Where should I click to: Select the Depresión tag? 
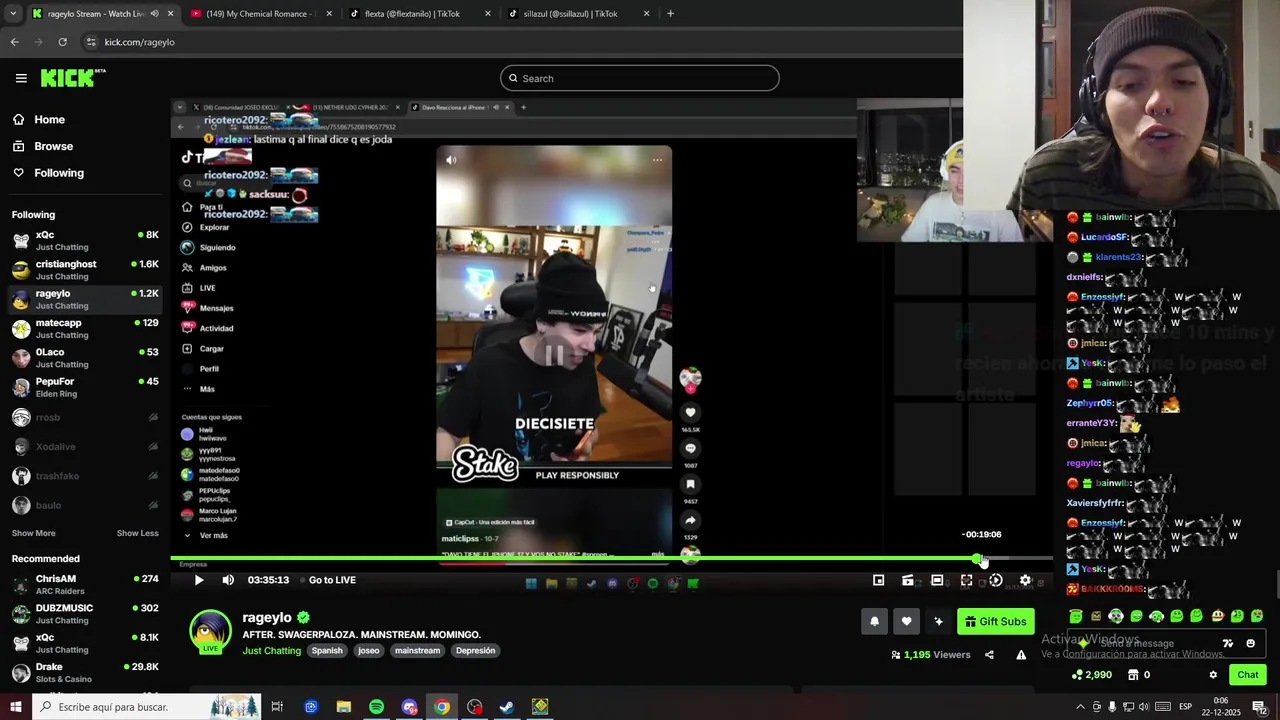pos(475,650)
